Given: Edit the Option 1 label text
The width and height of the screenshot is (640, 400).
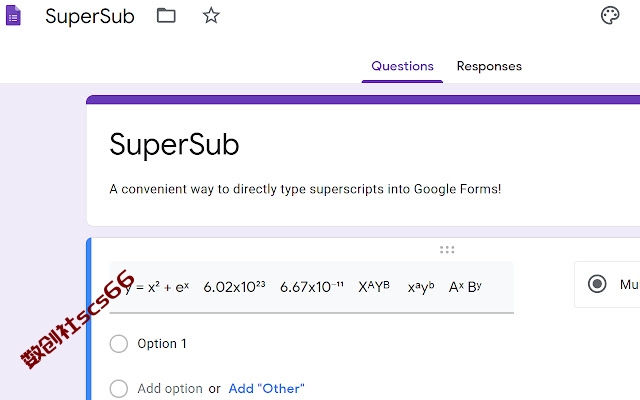Looking at the screenshot, I should tap(162, 344).
